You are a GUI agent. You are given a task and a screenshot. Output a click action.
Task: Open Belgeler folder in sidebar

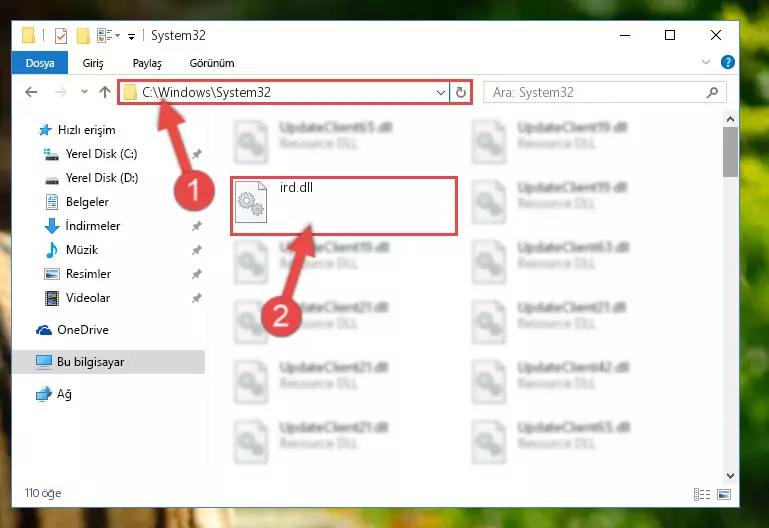click(x=87, y=202)
